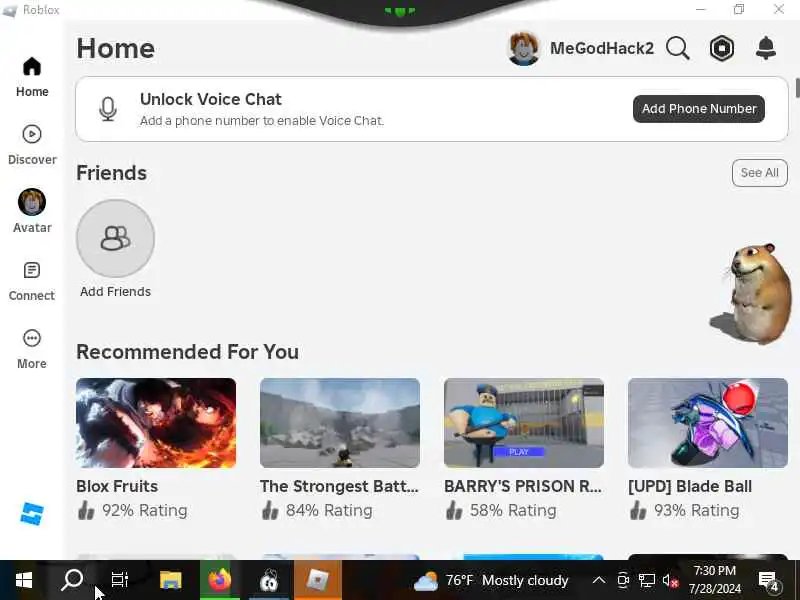Open the More menu
The image size is (800, 600).
[x=32, y=349]
